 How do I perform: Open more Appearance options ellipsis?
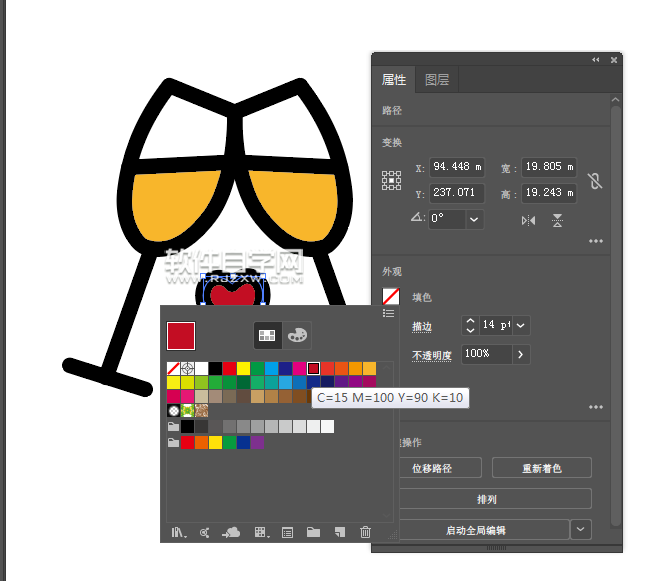[596, 407]
